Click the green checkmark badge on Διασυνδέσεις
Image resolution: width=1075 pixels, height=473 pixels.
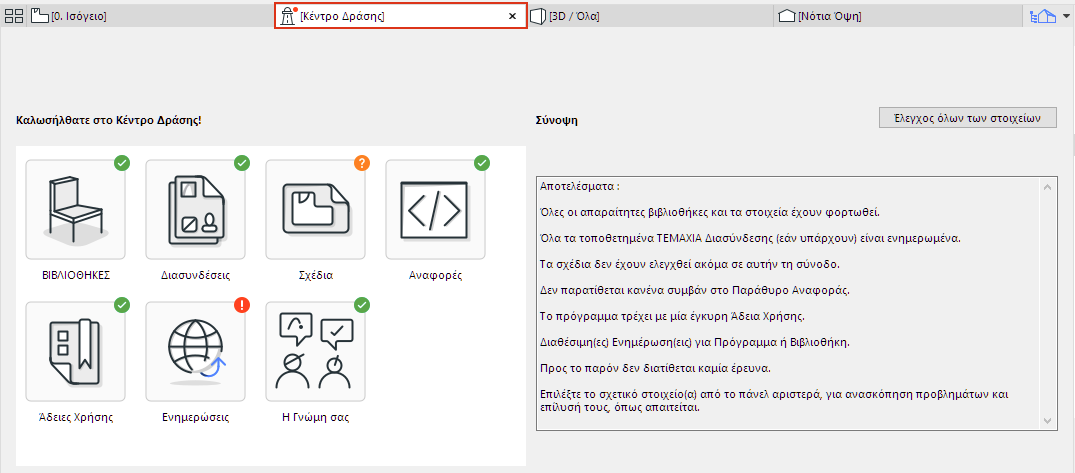coord(242,163)
